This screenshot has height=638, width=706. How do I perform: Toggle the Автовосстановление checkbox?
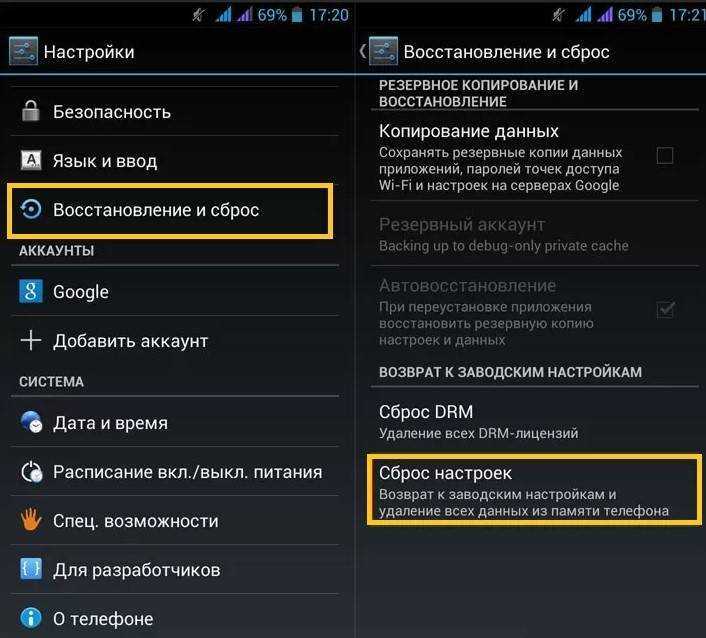665,310
